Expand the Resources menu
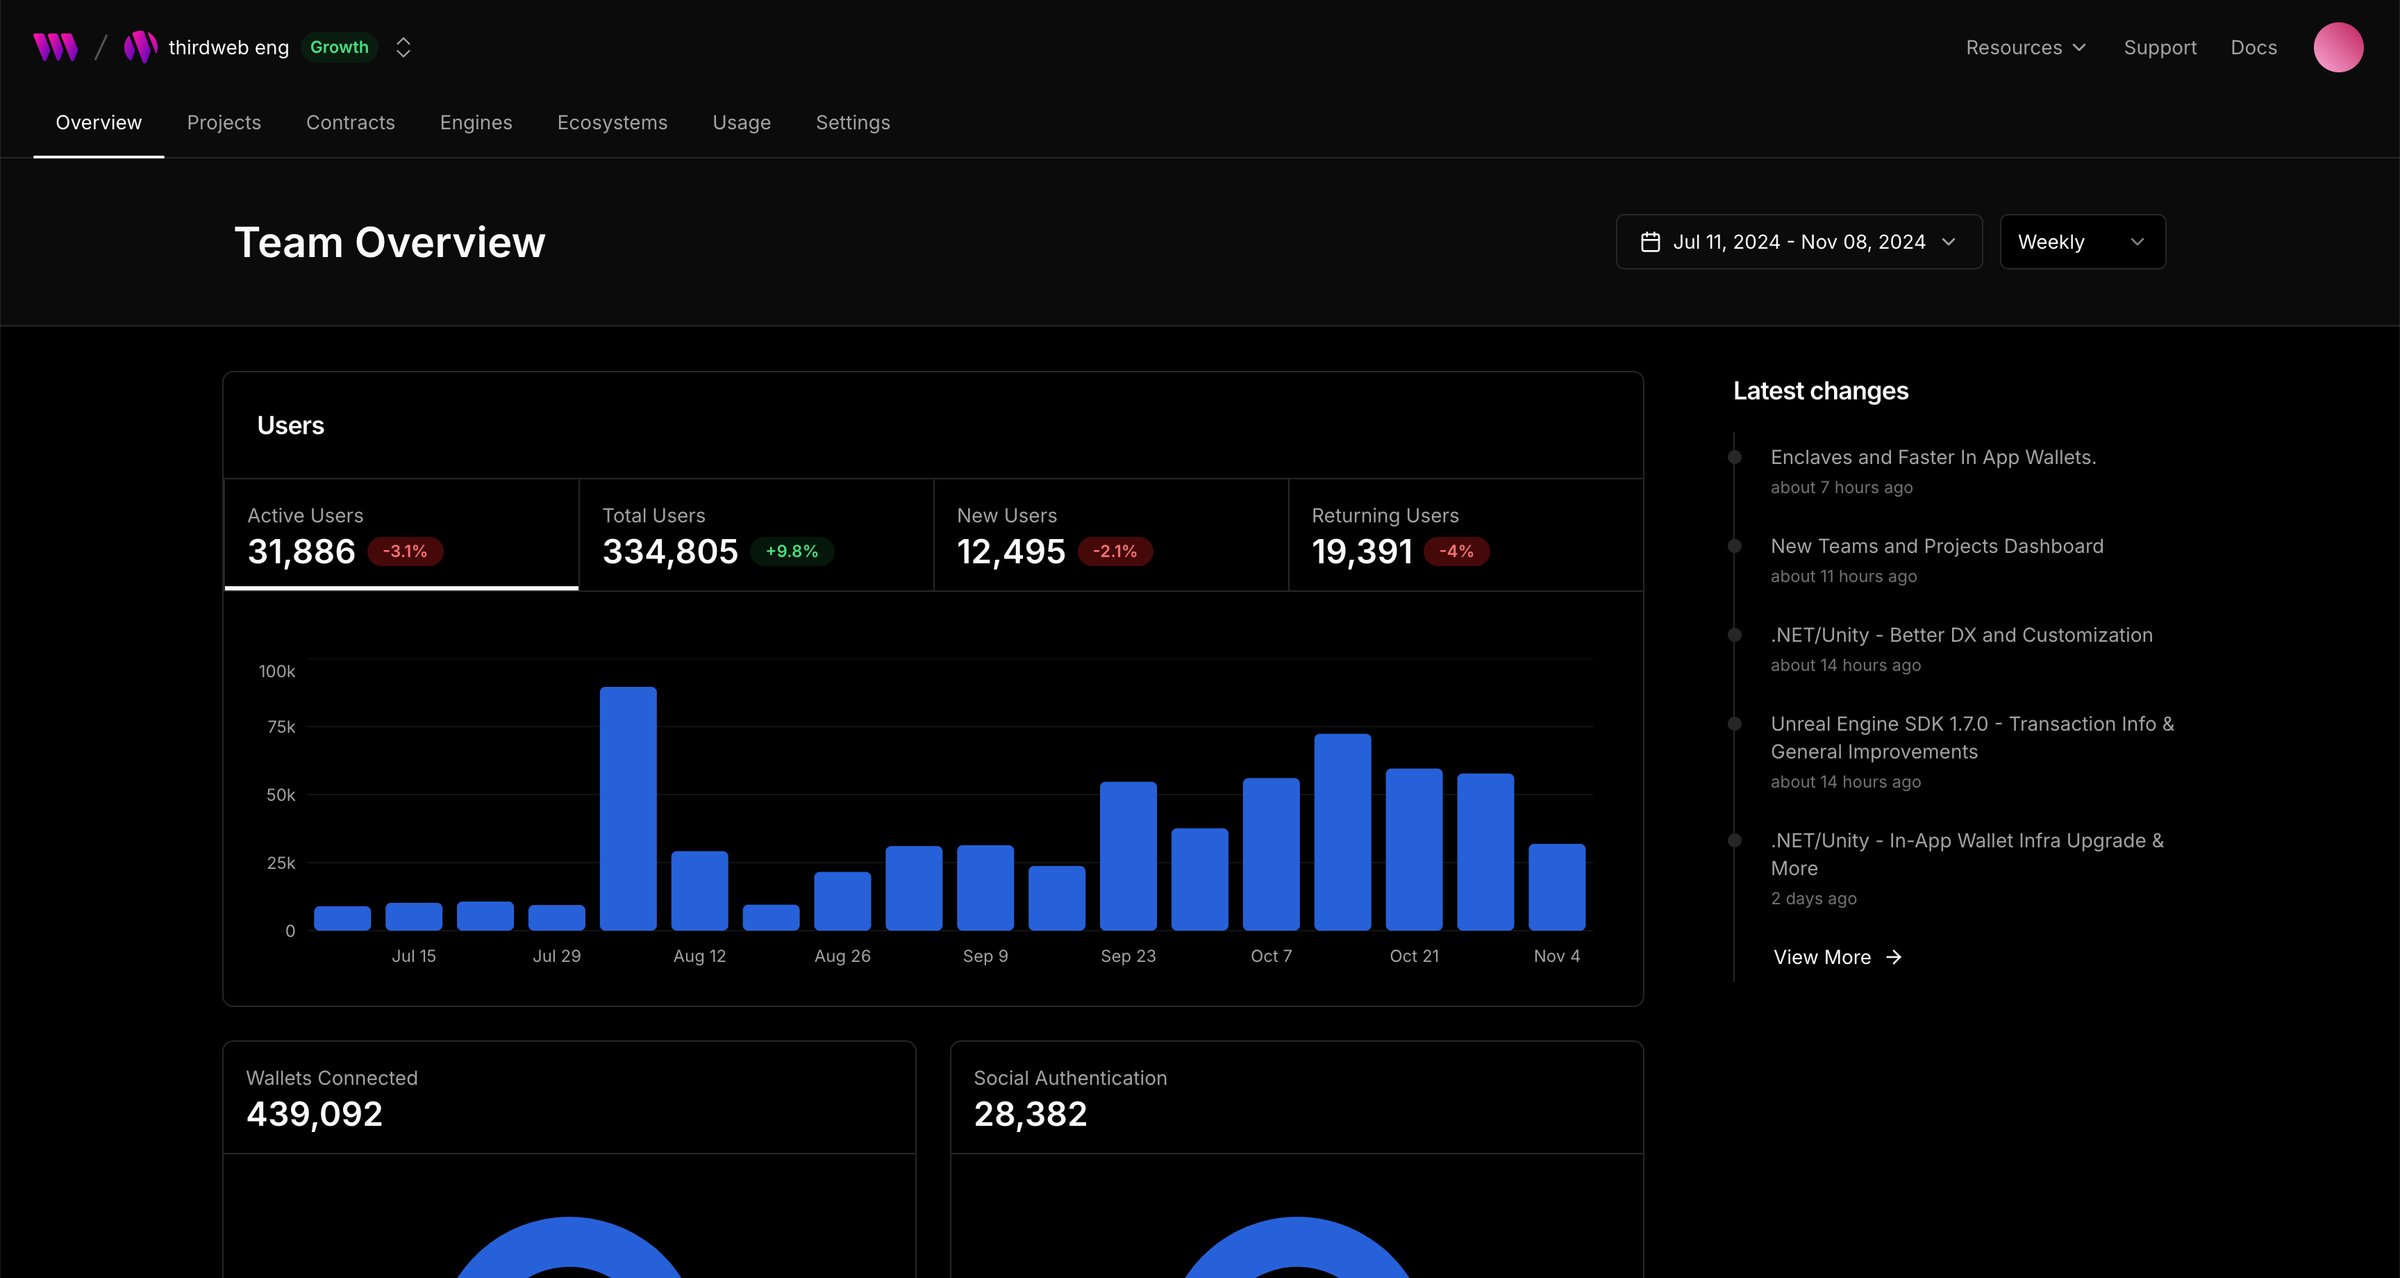Image resolution: width=2400 pixels, height=1278 pixels. 2025,46
